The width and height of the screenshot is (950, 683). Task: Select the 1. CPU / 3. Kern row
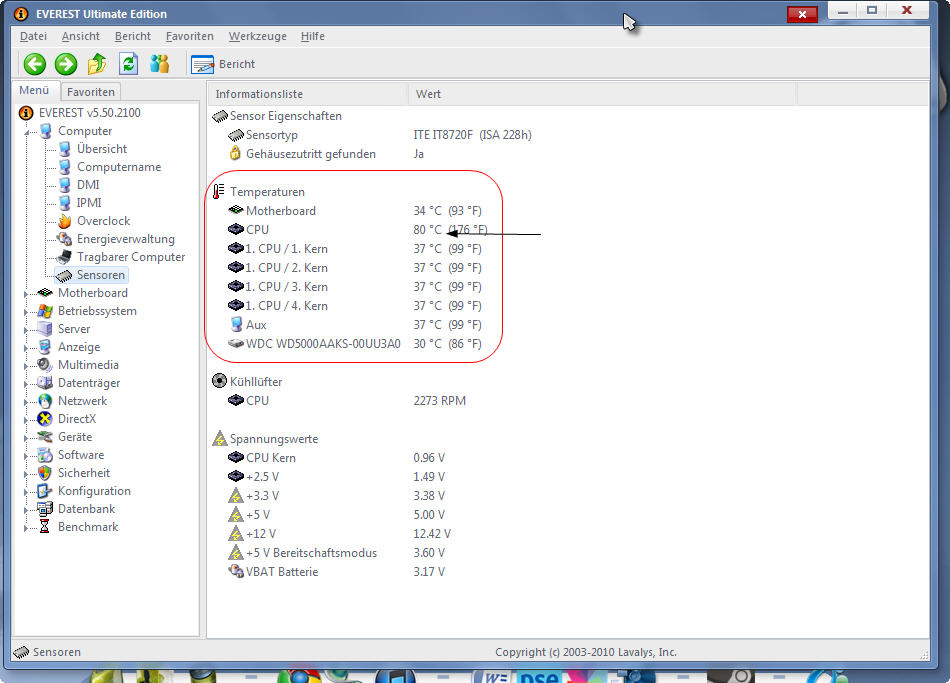tap(354, 287)
